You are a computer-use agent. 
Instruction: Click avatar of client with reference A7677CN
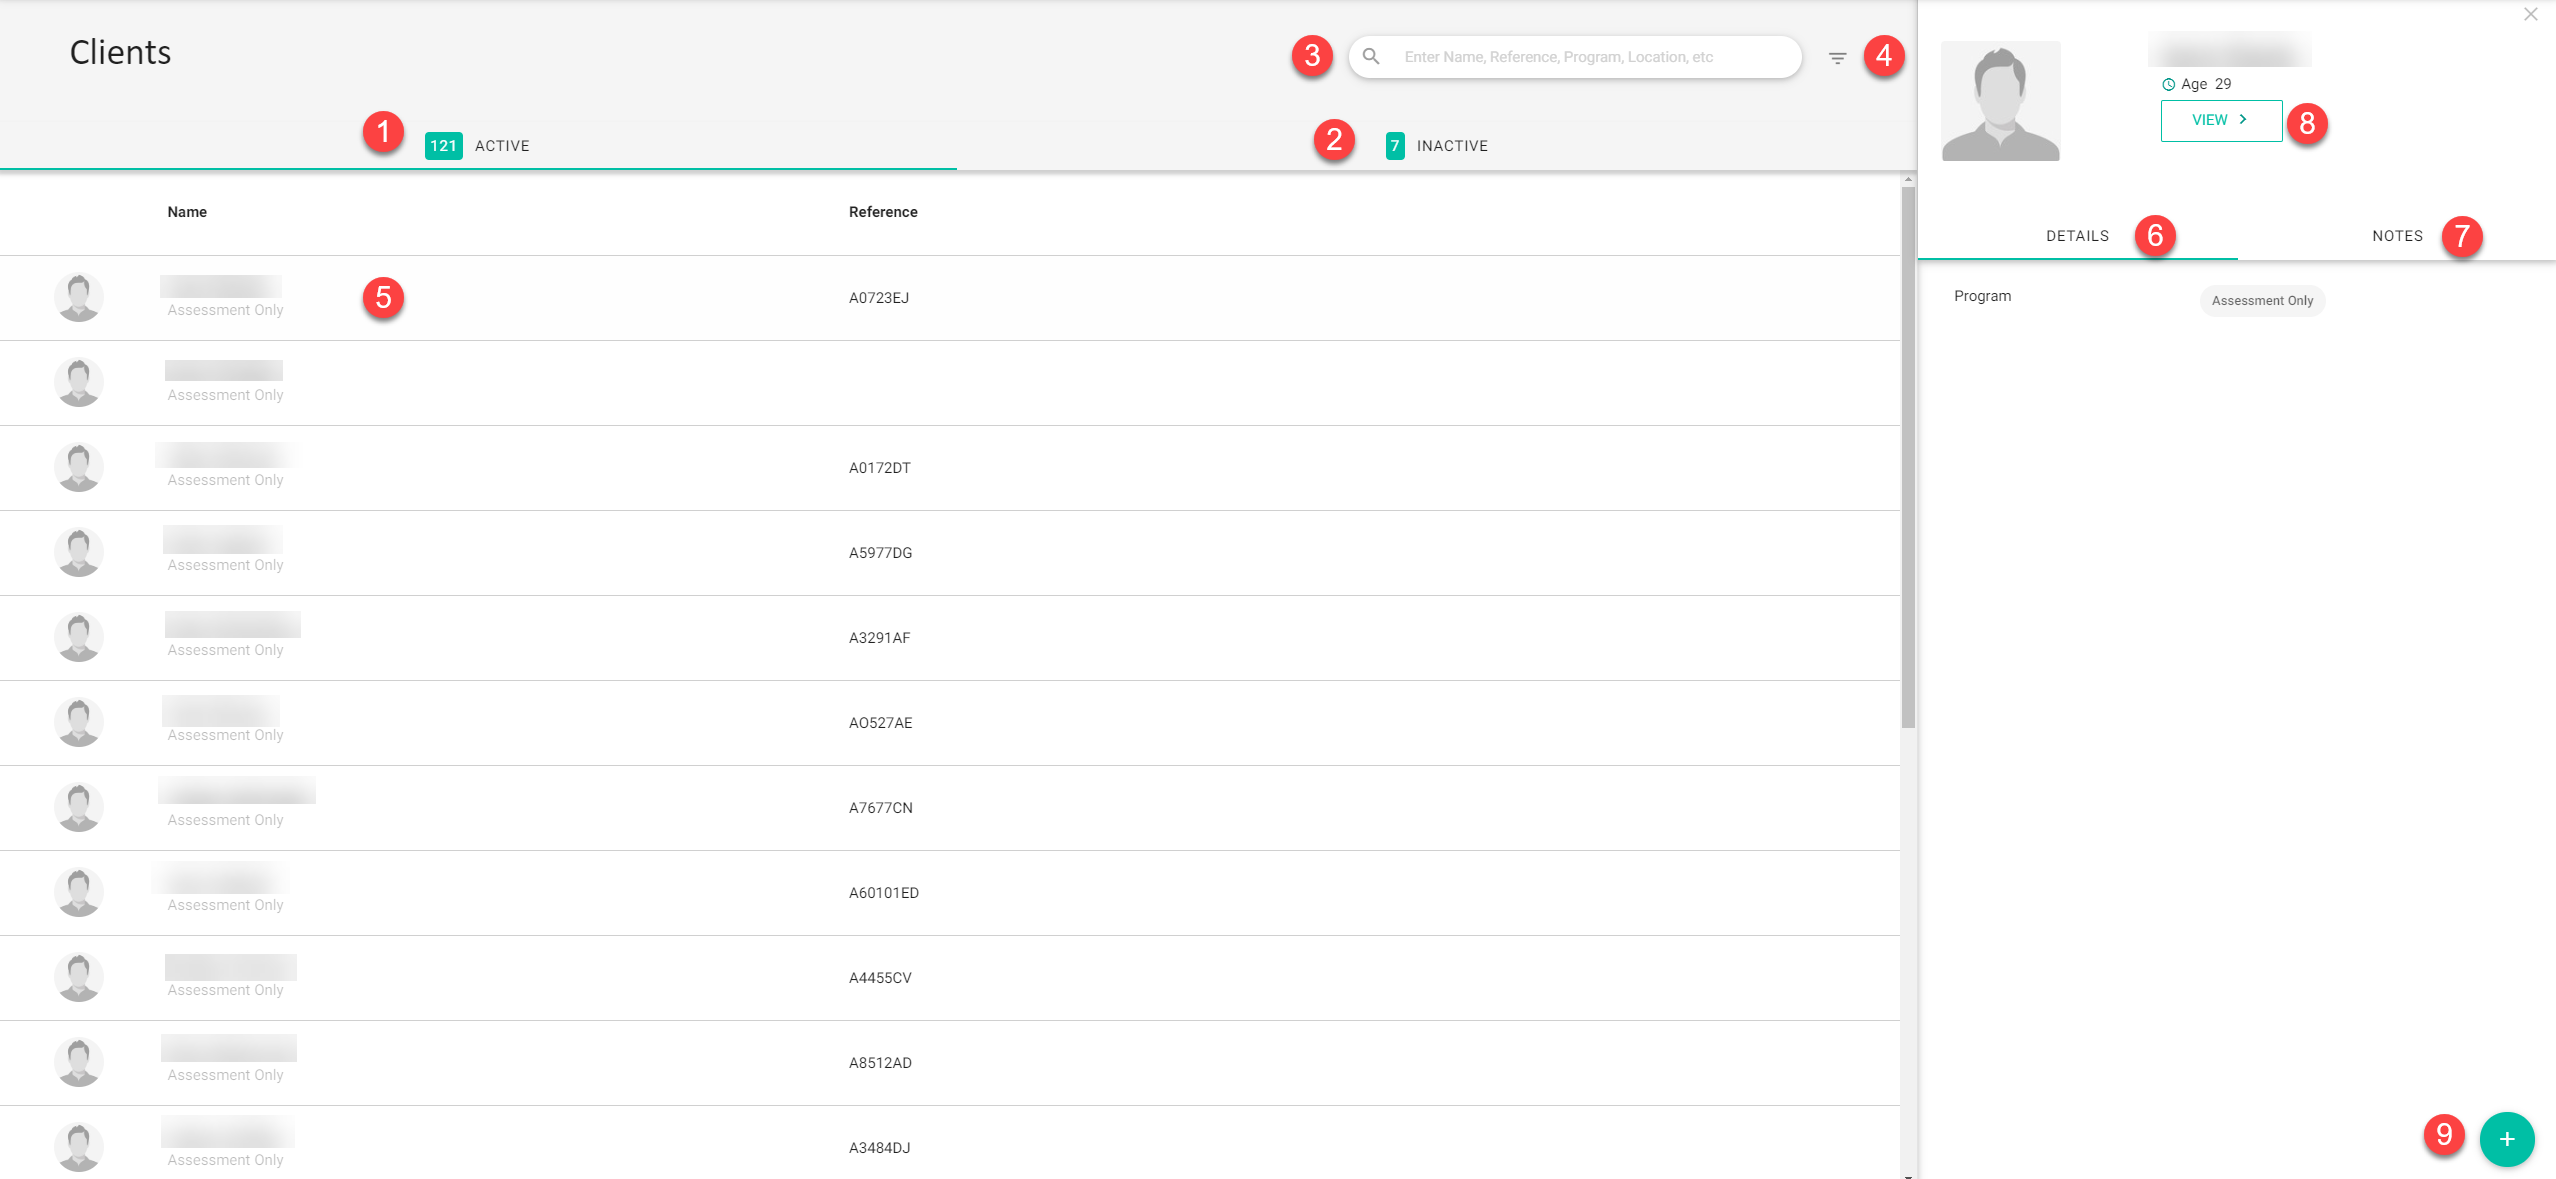pyautogui.click(x=78, y=807)
